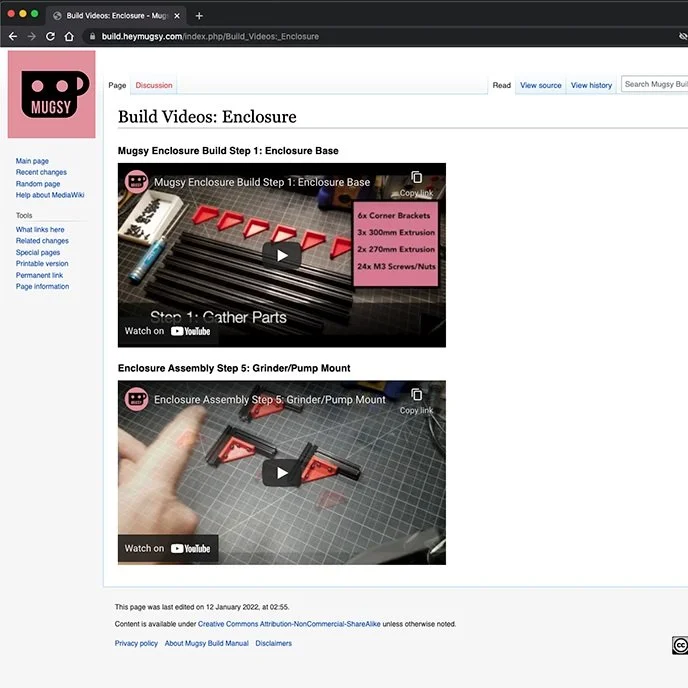This screenshot has height=688, width=688.
Task: Click the browser address bar URL
Action: (x=210, y=36)
